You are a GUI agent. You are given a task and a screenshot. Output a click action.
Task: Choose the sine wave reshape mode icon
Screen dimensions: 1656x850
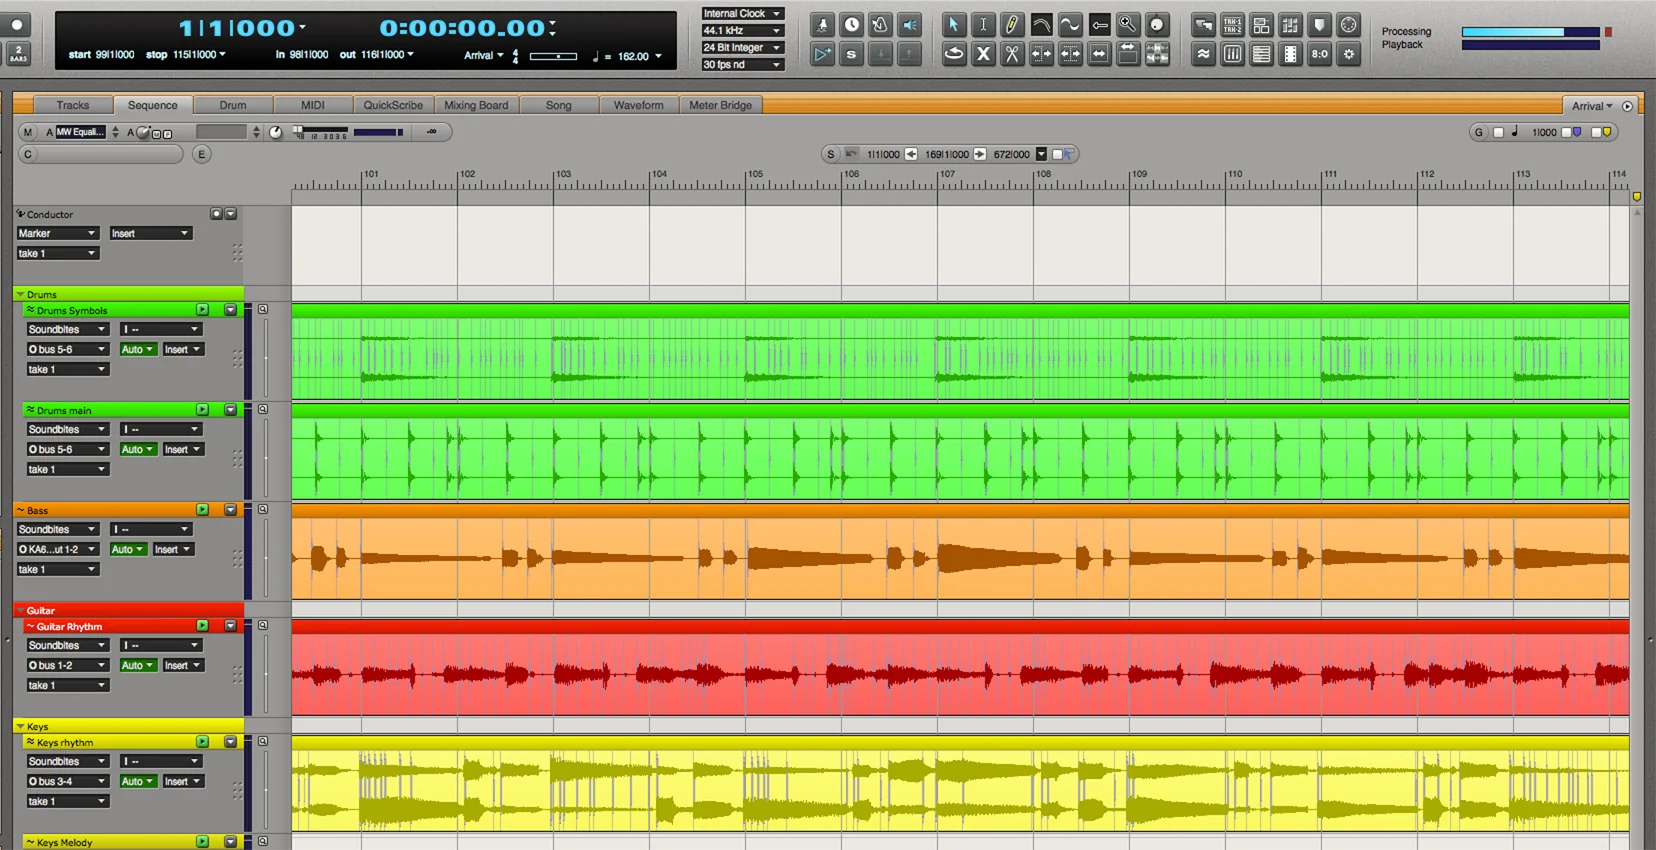tap(1070, 25)
